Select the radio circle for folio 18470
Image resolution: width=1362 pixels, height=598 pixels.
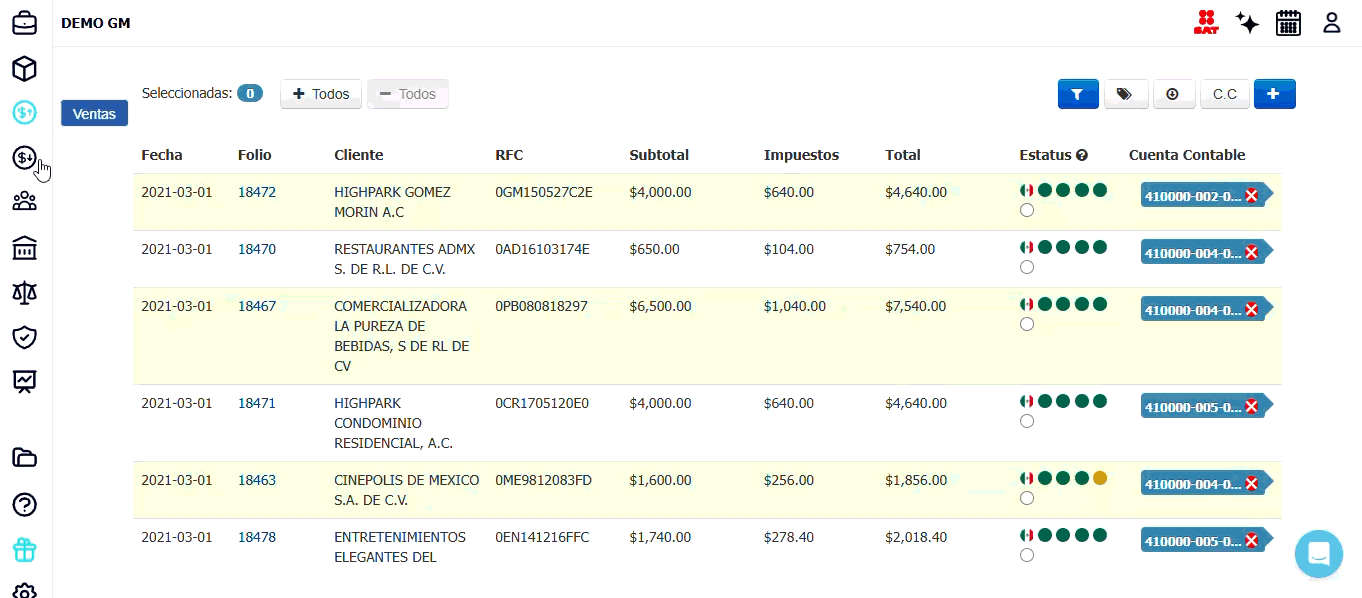pyautogui.click(x=1027, y=267)
